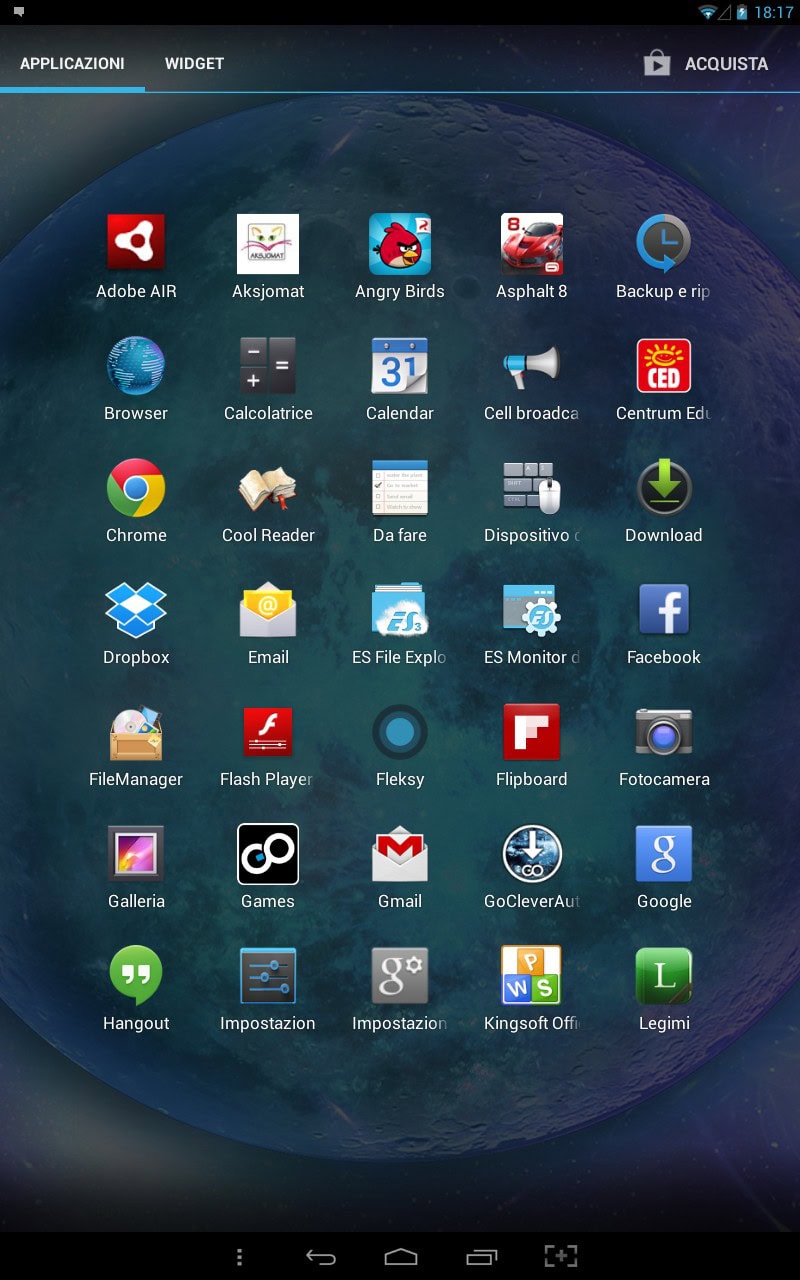Open the Download app

click(664, 487)
